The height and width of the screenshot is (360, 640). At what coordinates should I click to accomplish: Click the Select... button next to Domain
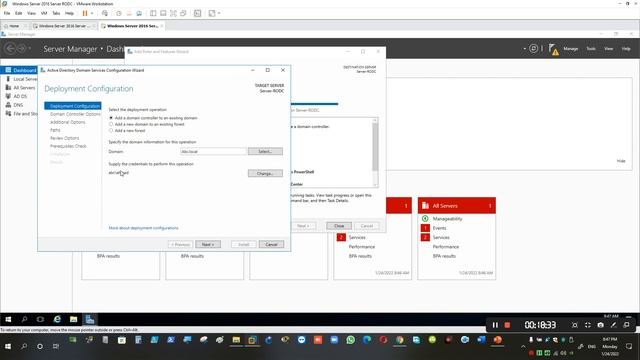[265, 151]
